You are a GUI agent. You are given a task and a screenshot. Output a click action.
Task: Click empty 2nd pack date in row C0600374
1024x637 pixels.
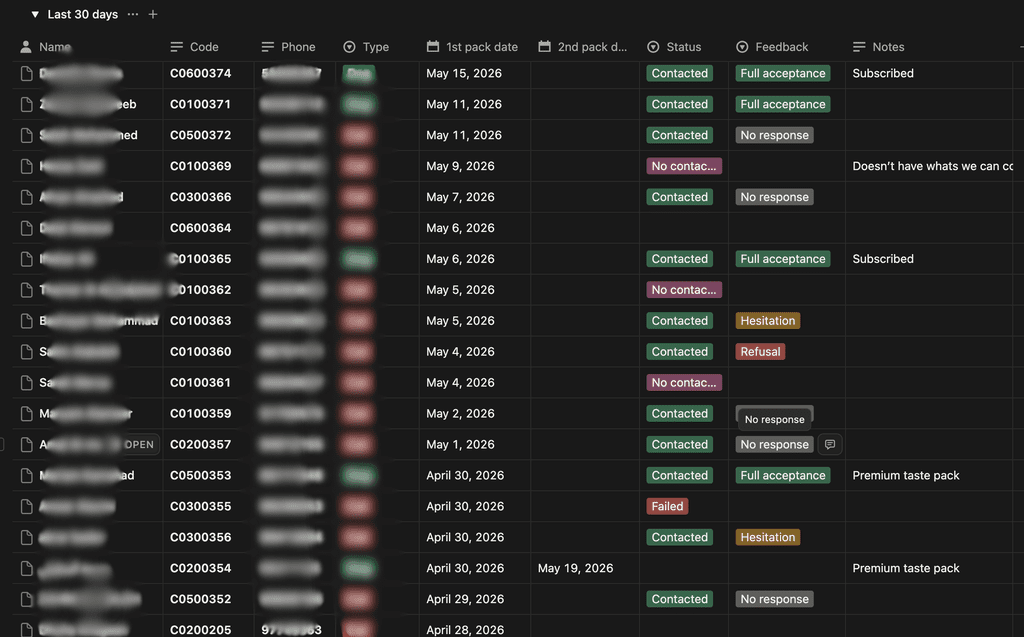[585, 73]
